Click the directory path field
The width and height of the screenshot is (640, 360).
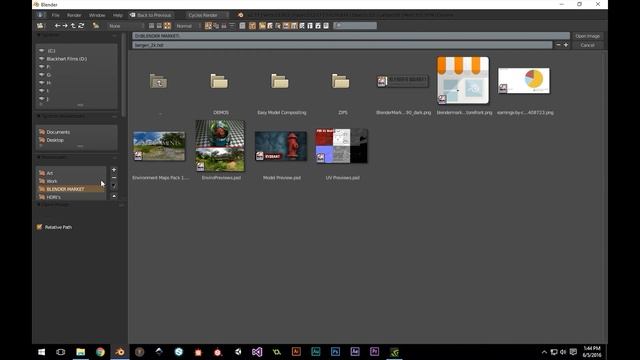[x=351, y=36]
